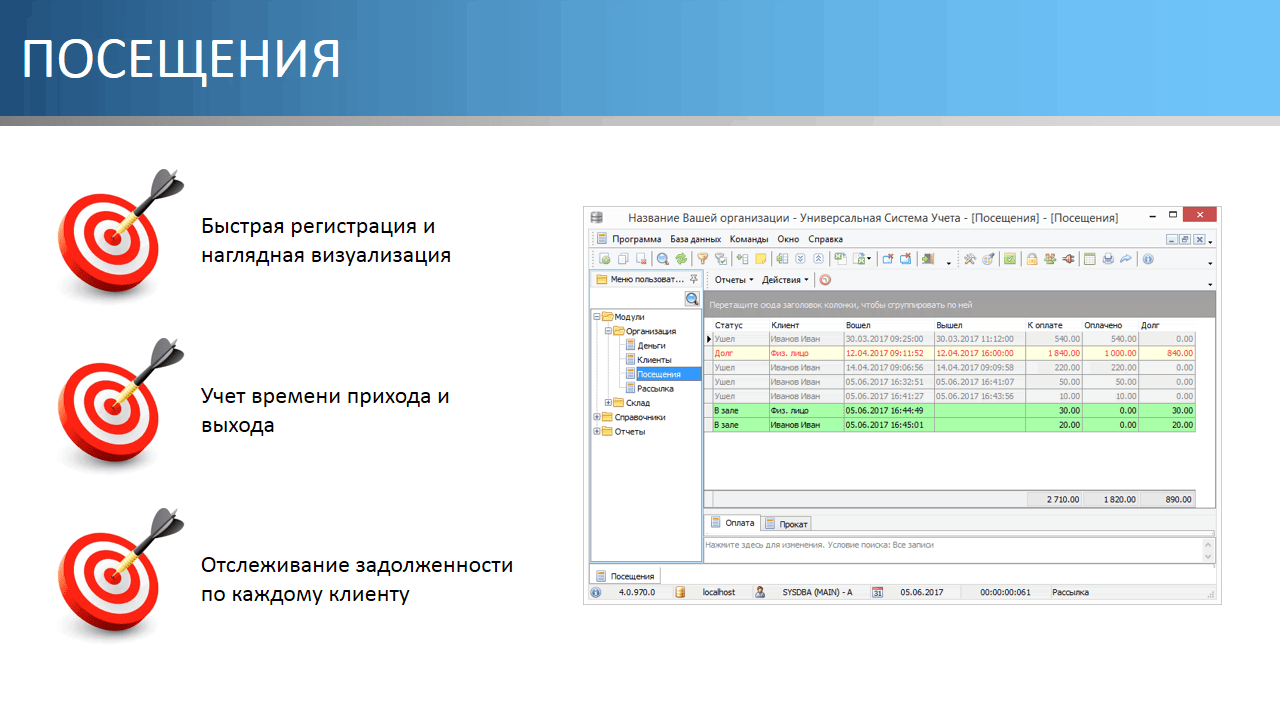Expand the Склад folder node
Viewport: 1280px width, 720px height.
(x=609, y=403)
